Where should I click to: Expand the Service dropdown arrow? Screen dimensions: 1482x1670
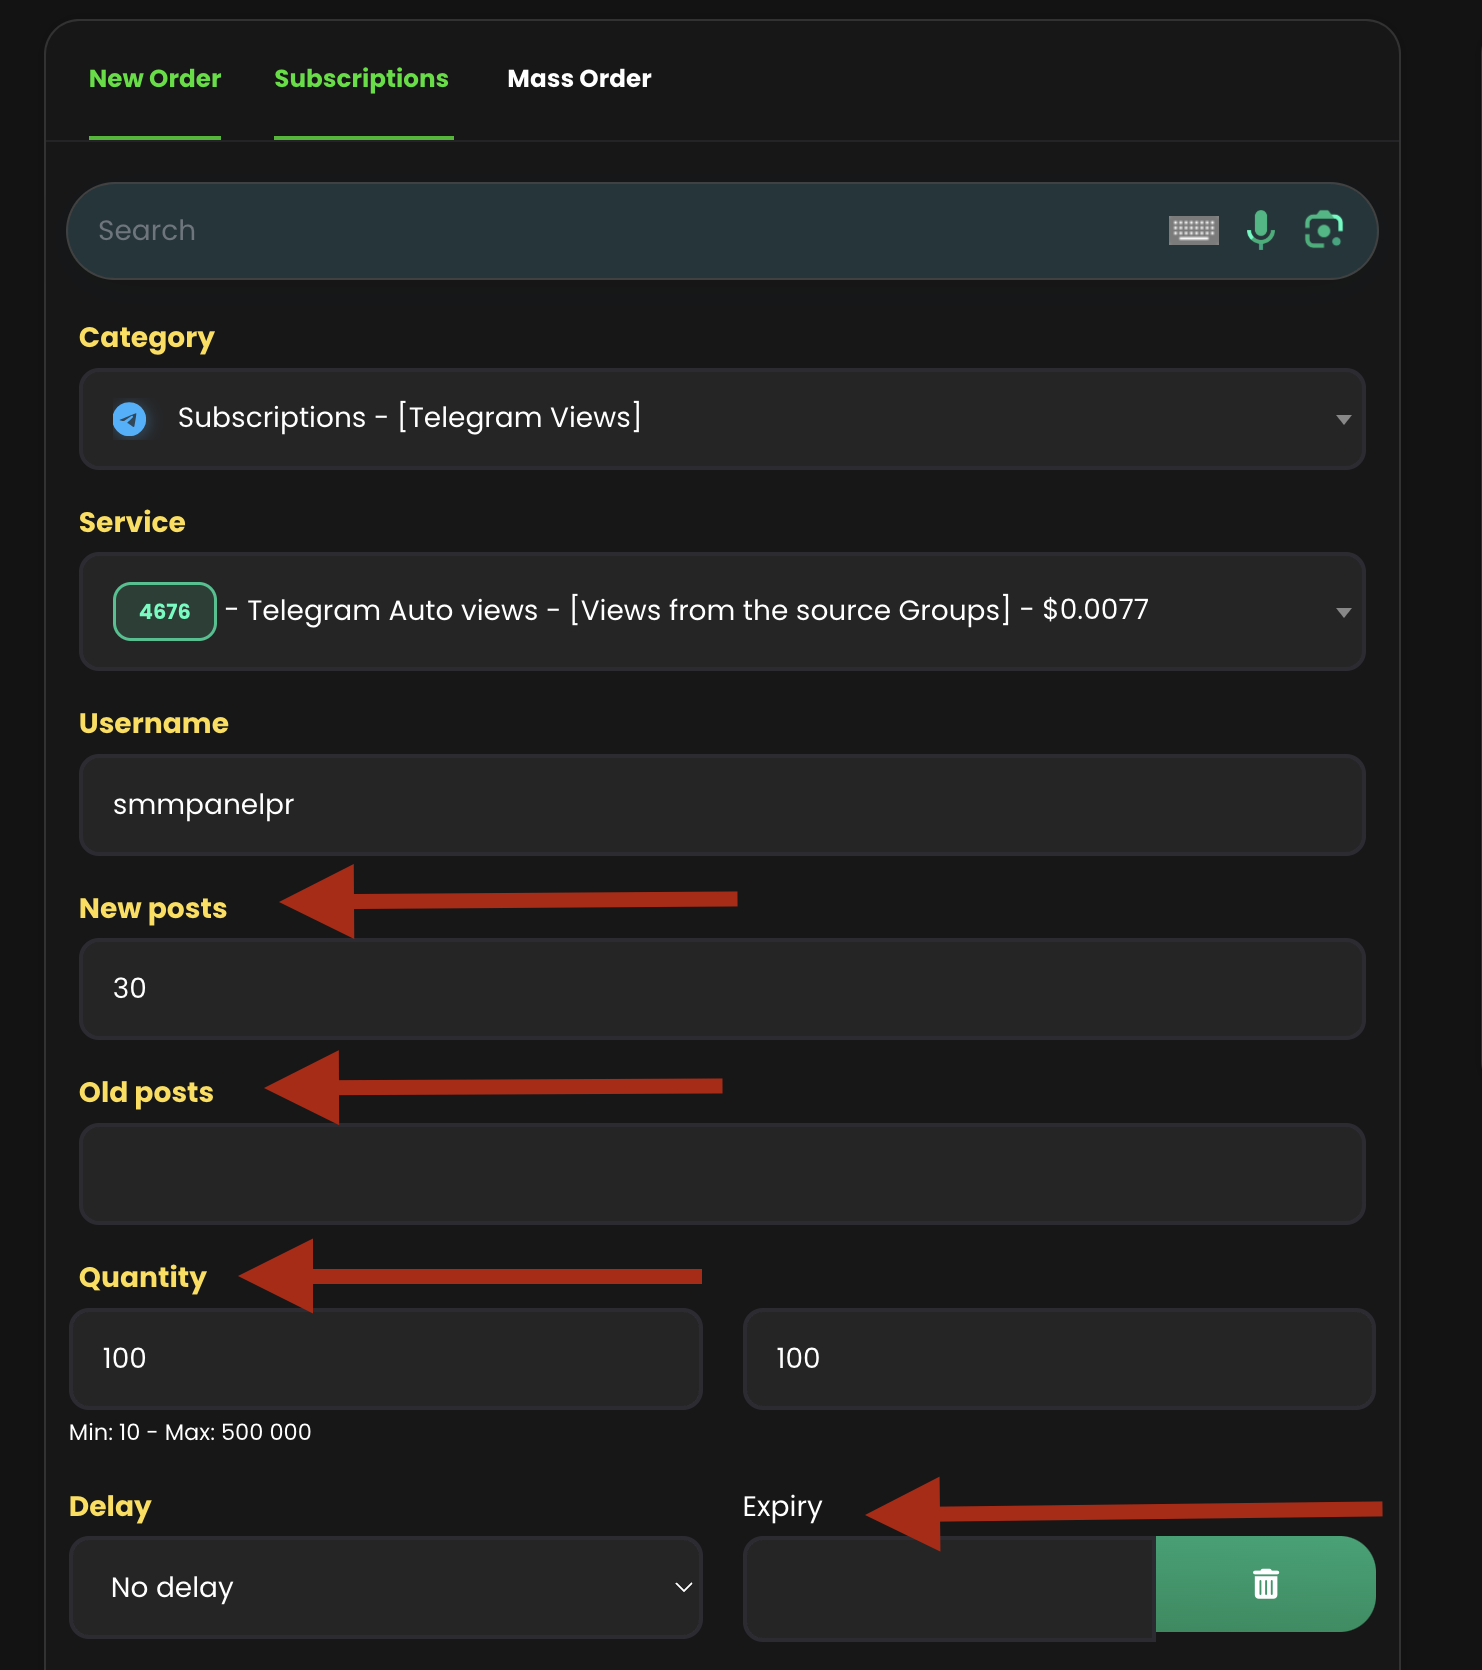[x=1343, y=612]
